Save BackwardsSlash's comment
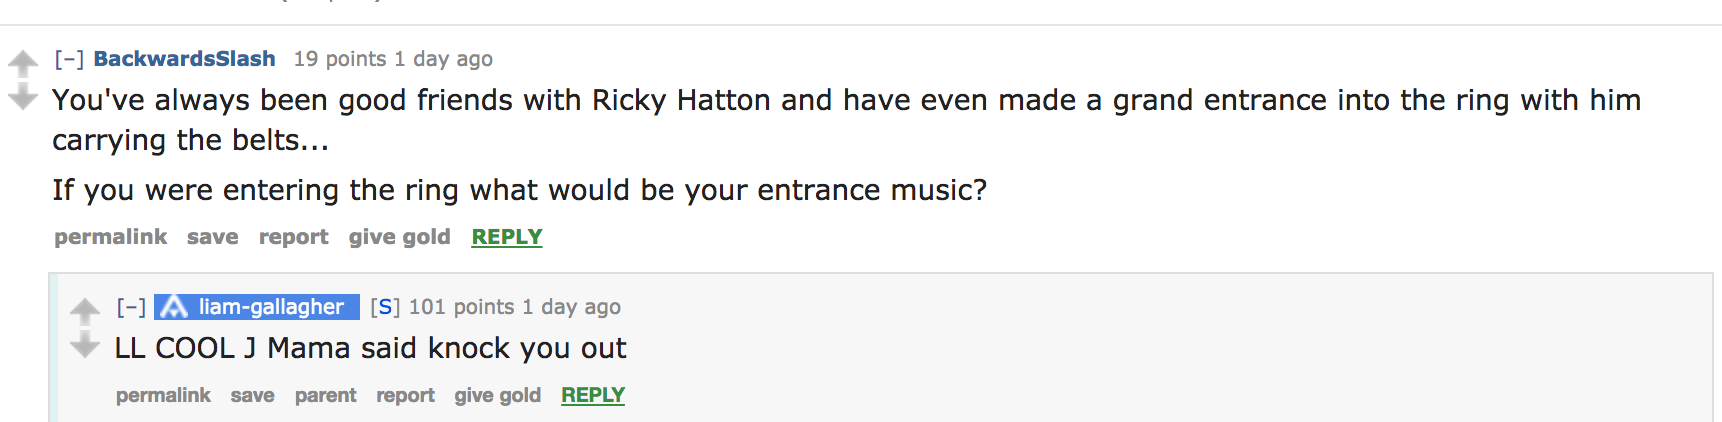The width and height of the screenshot is (1722, 422). pyautogui.click(x=212, y=237)
